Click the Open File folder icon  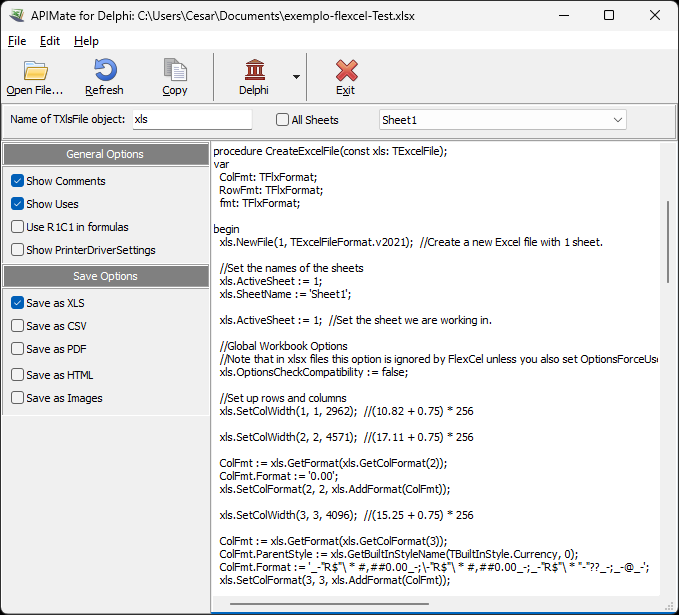pos(36,70)
